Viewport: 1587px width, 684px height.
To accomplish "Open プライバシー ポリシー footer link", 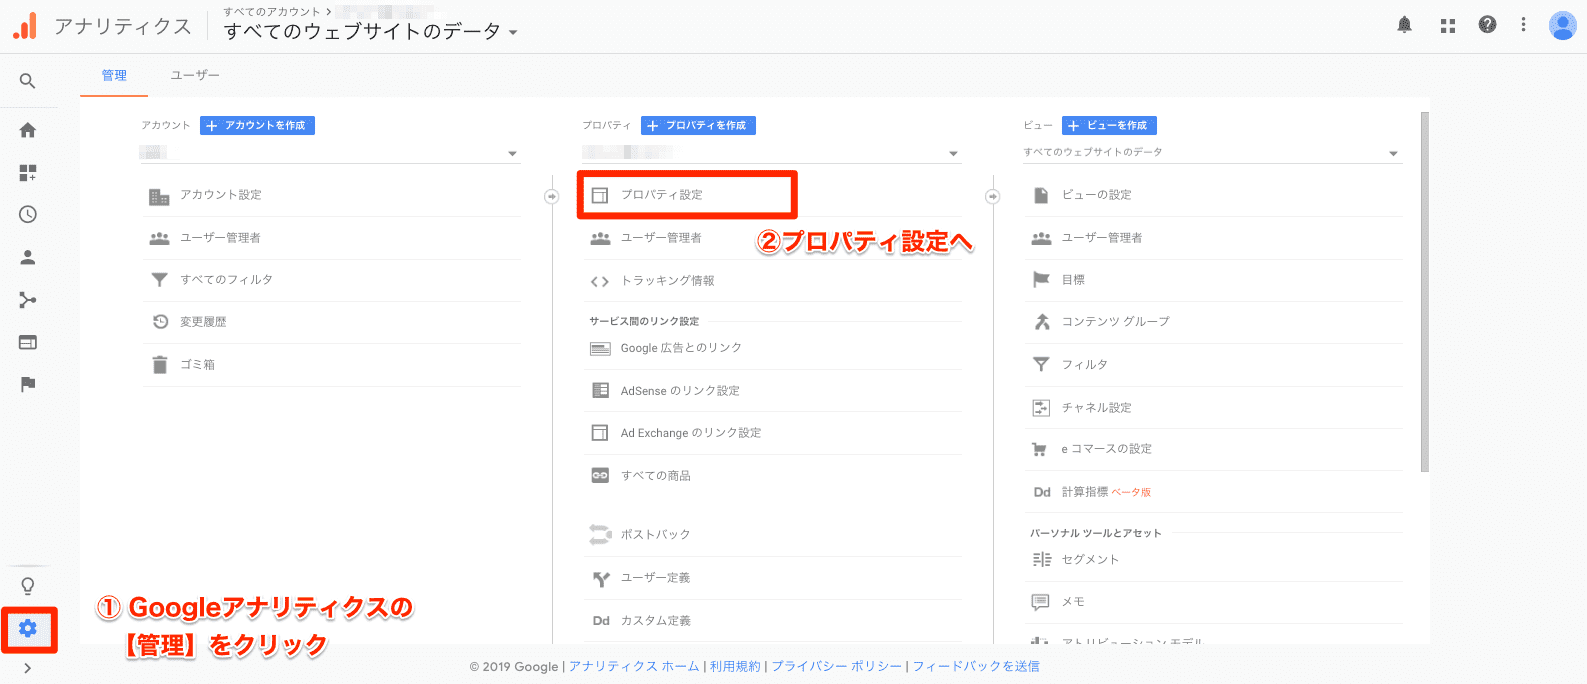I will pos(836,666).
